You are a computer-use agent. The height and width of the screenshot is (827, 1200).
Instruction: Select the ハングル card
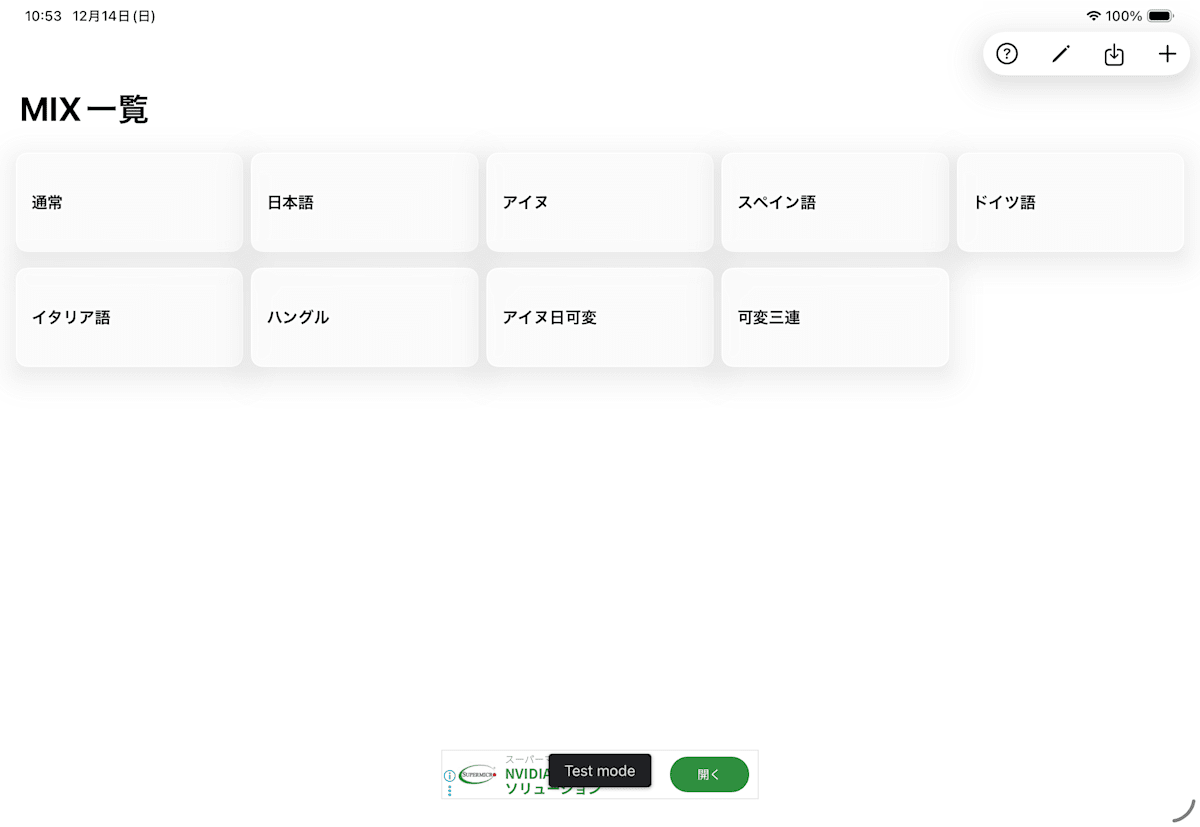pyautogui.click(x=364, y=317)
